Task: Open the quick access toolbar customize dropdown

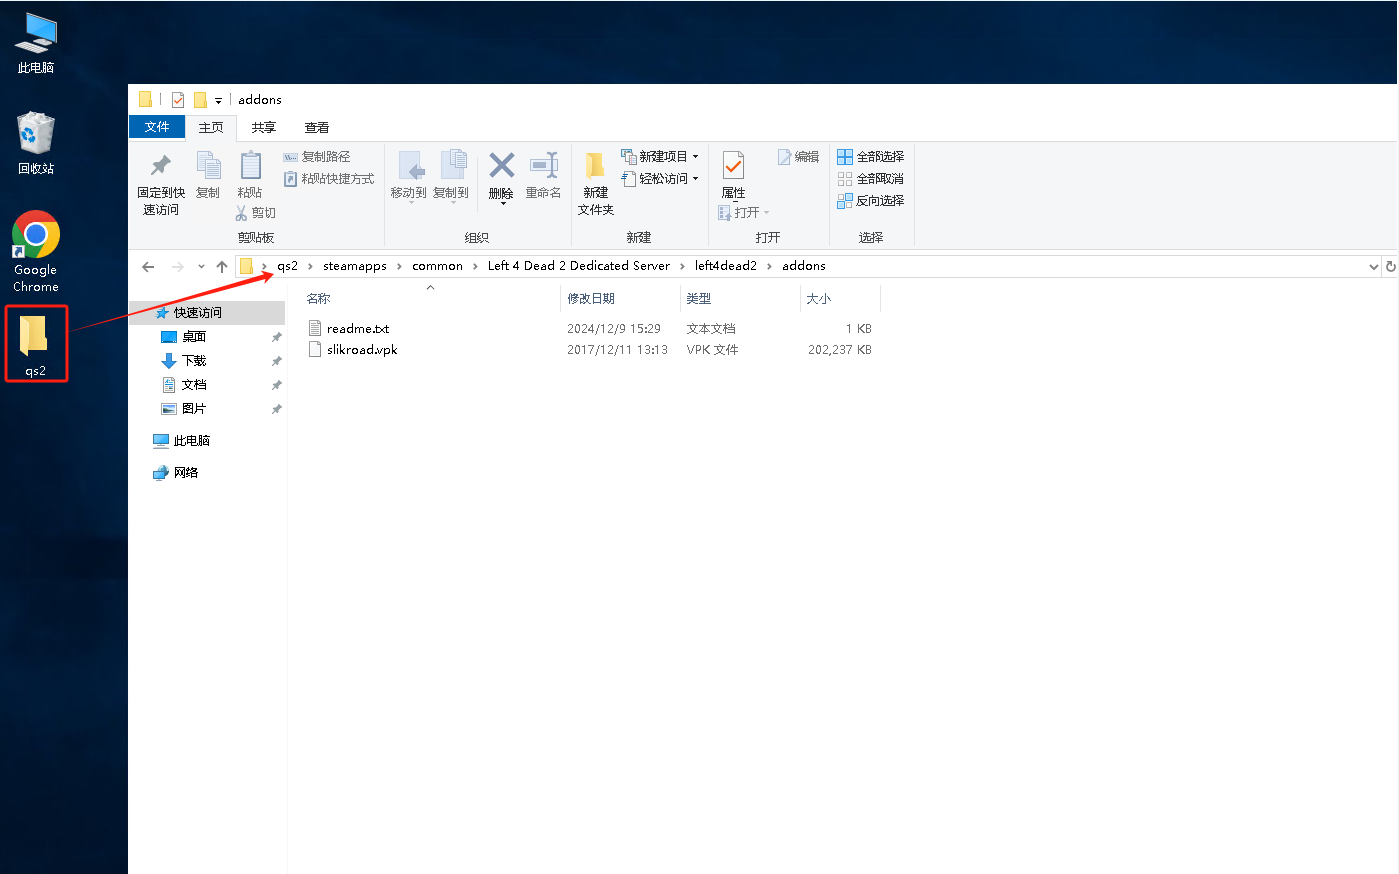Action: [218, 100]
